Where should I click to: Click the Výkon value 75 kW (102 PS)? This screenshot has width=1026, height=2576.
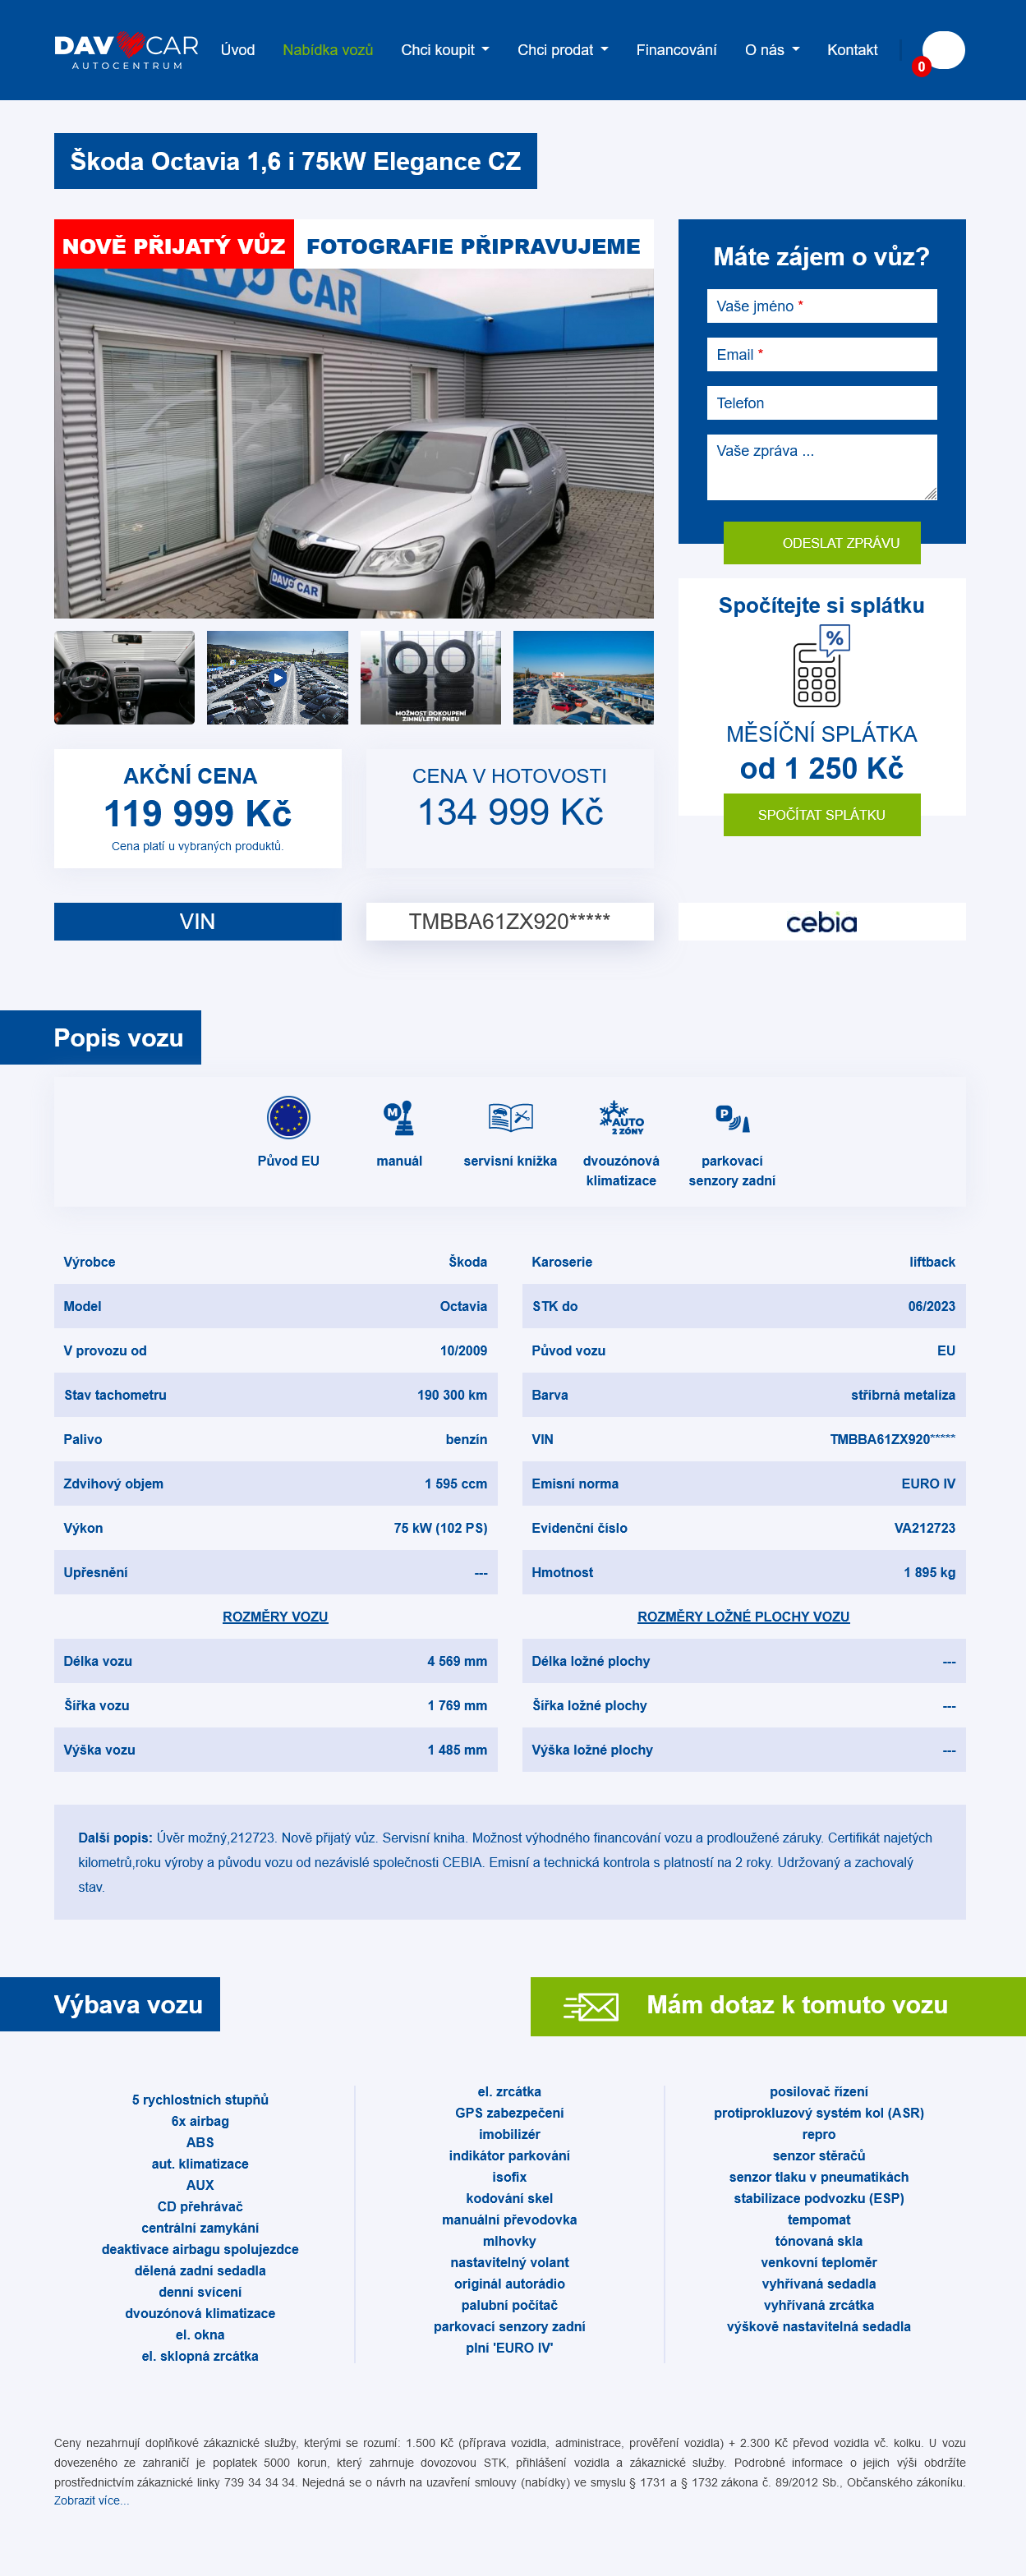pos(440,1528)
